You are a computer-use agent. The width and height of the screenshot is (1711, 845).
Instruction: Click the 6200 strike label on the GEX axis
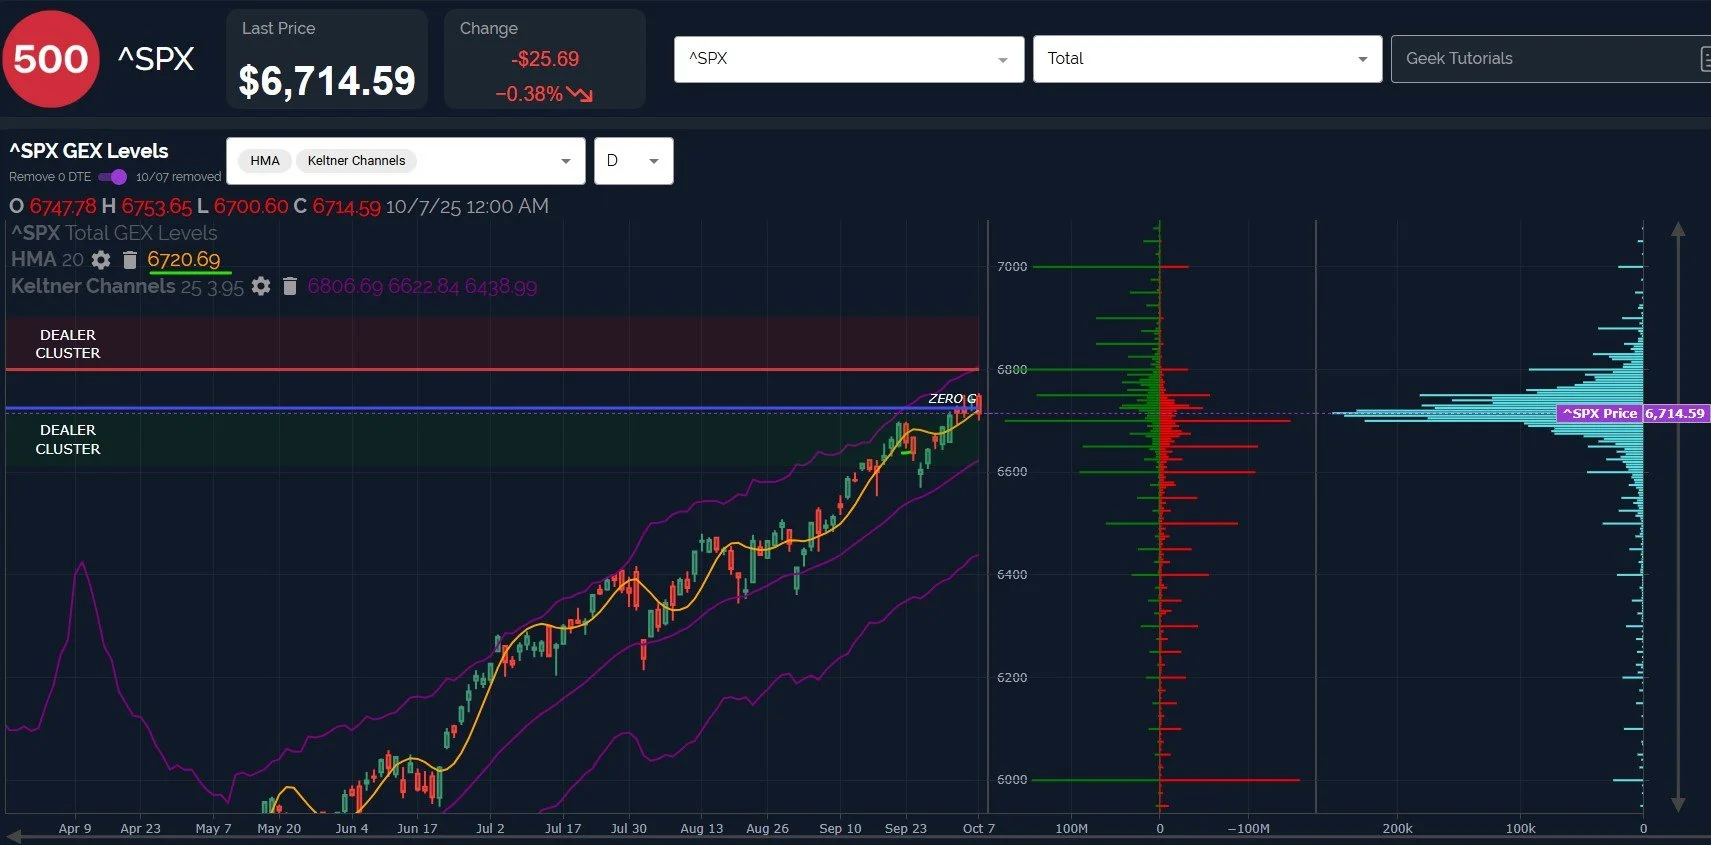(1012, 678)
